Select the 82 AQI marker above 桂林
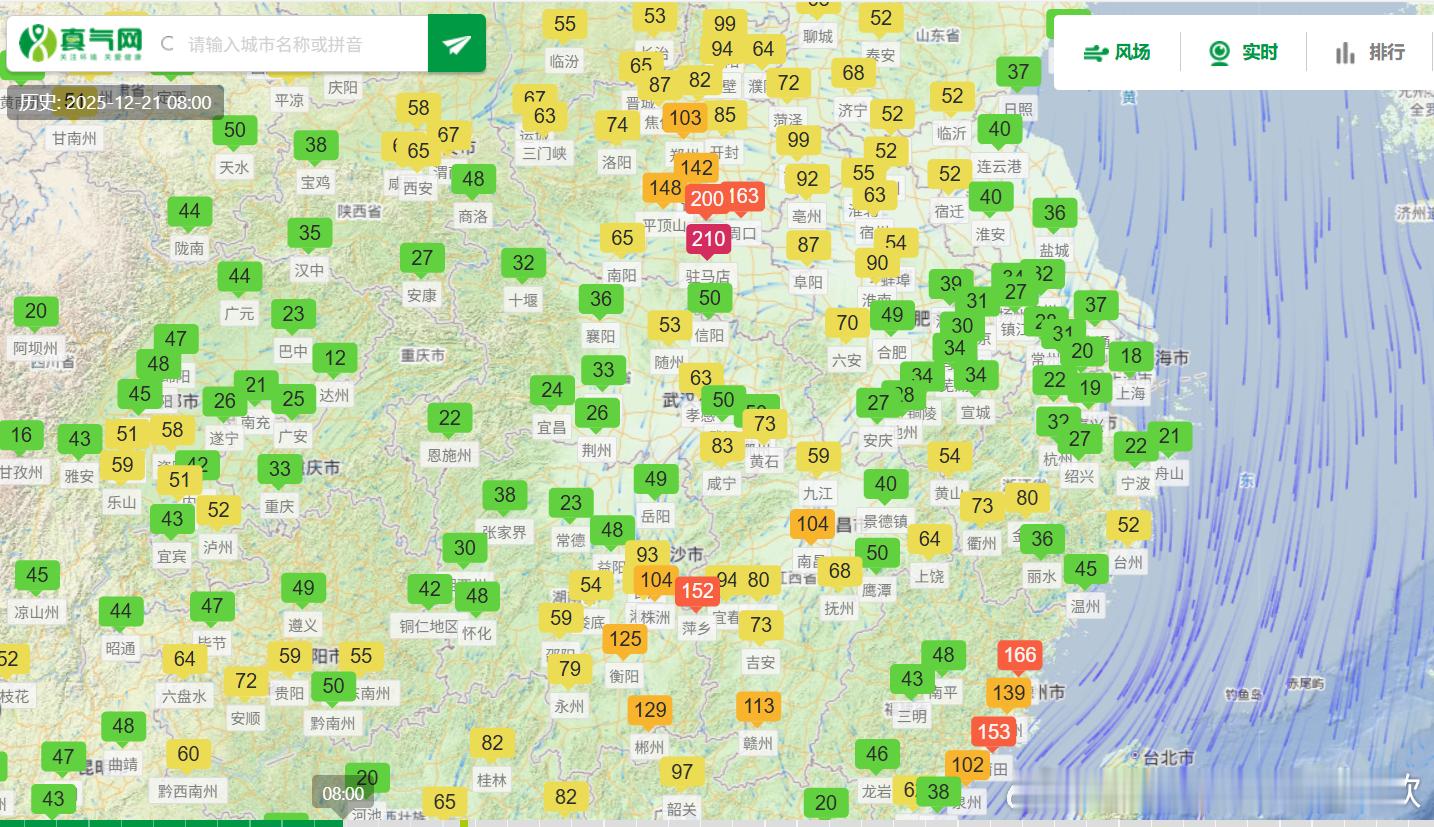1434x827 pixels. click(492, 743)
